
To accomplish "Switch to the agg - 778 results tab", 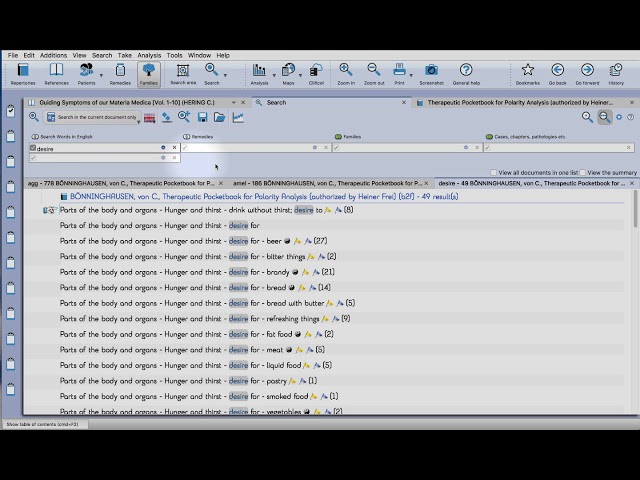I will pyautogui.click(x=121, y=183).
